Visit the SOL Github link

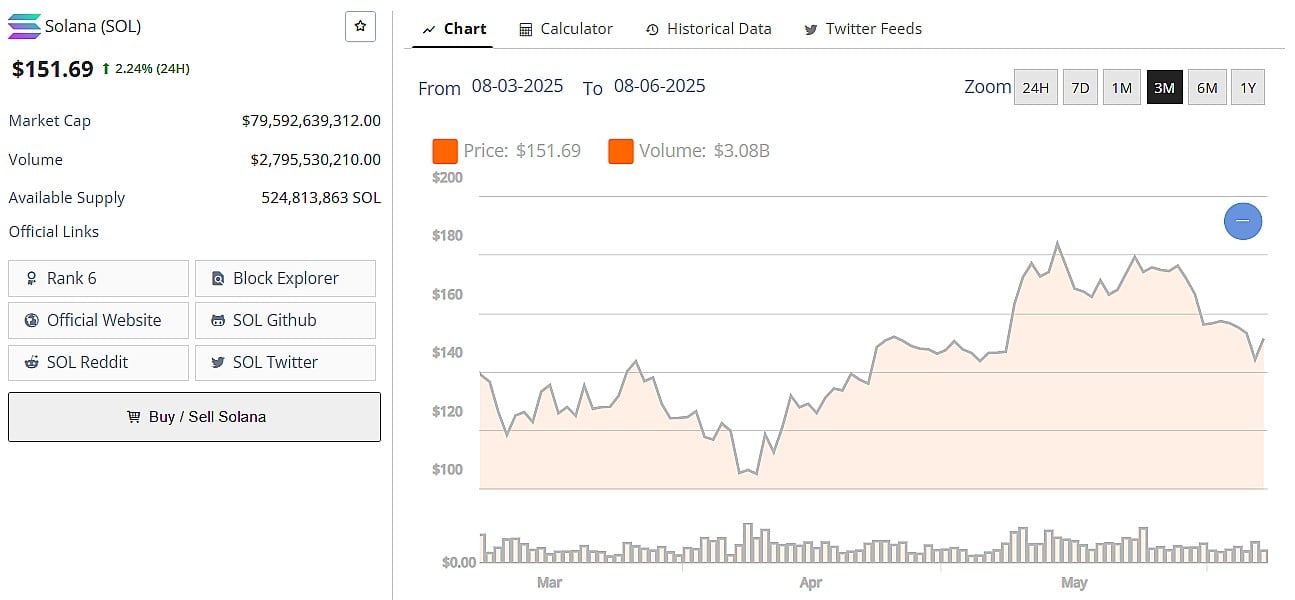pyautogui.click(x=285, y=320)
